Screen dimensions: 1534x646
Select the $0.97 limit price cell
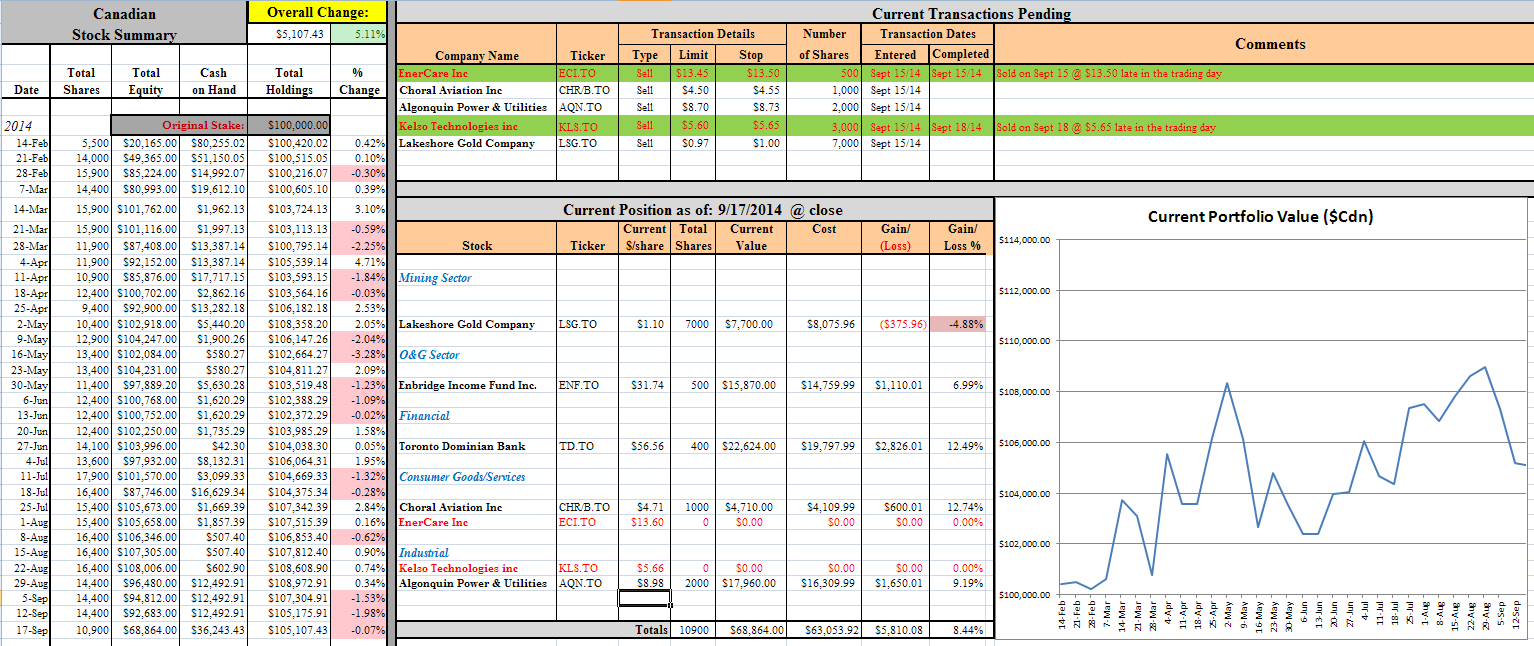point(693,143)
